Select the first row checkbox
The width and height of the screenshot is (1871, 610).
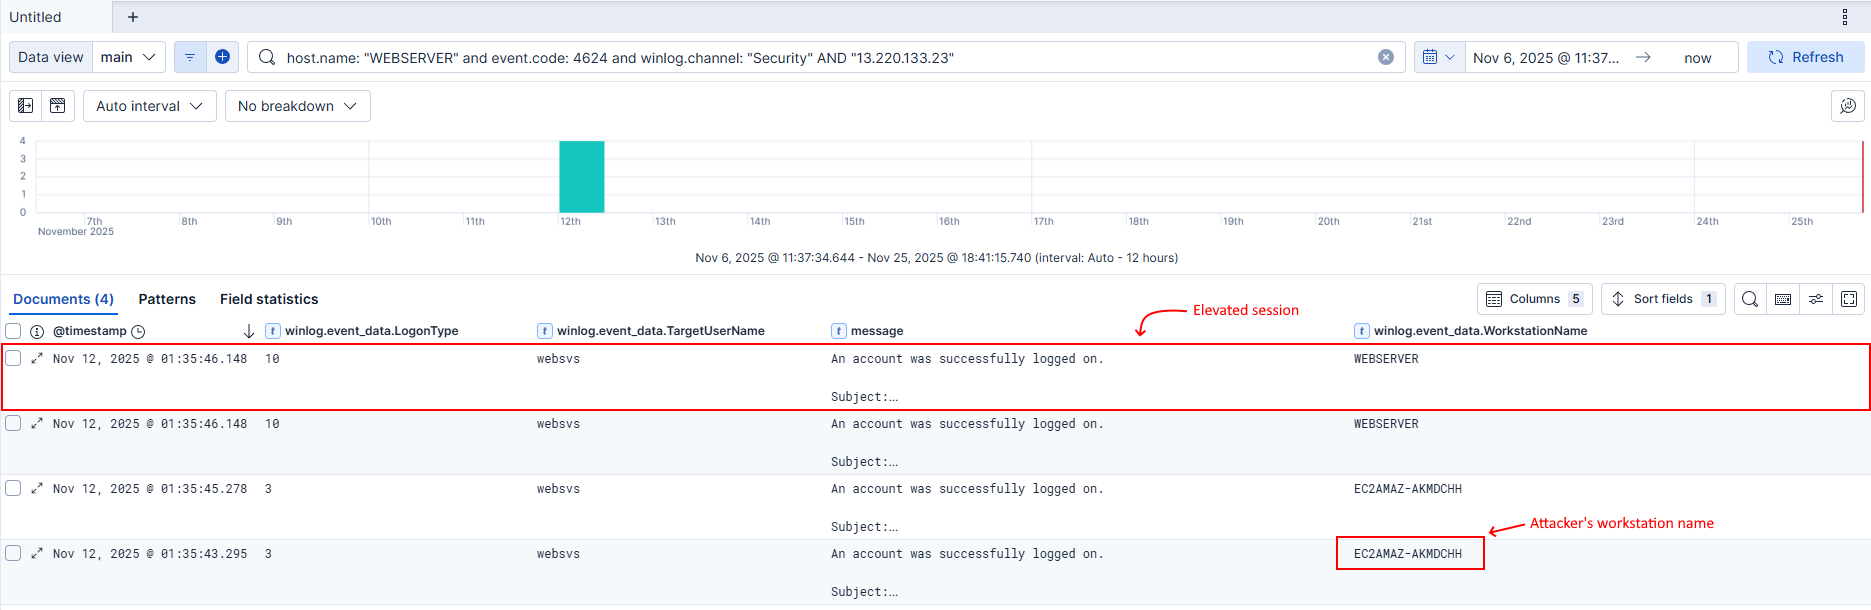(13, 358)
